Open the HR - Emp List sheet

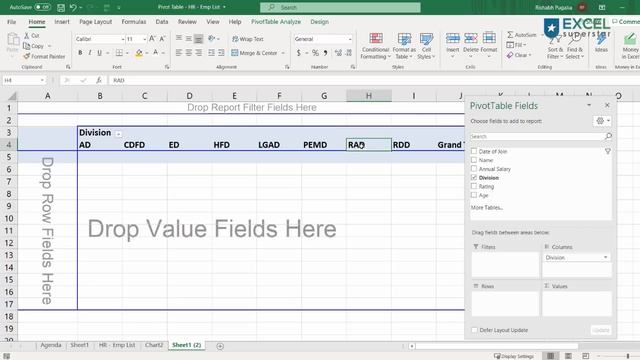(x=117, y=345)
